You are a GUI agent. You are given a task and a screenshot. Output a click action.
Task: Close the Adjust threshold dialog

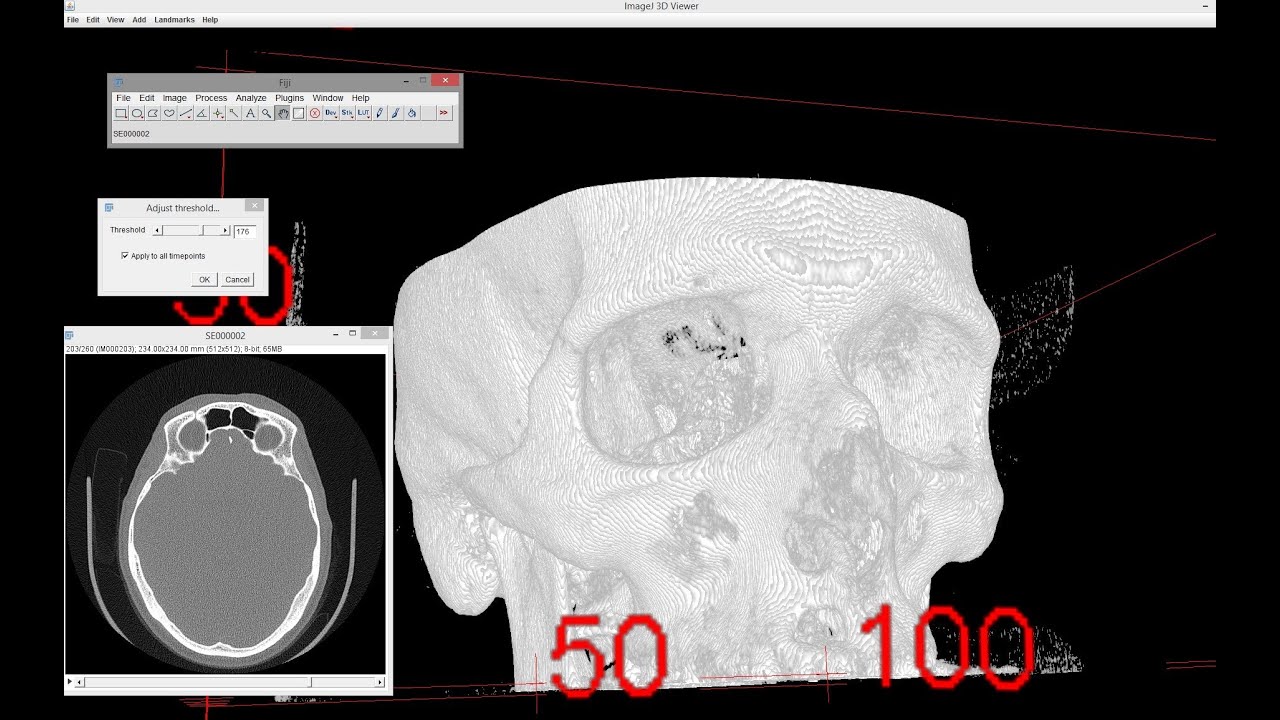254,205
